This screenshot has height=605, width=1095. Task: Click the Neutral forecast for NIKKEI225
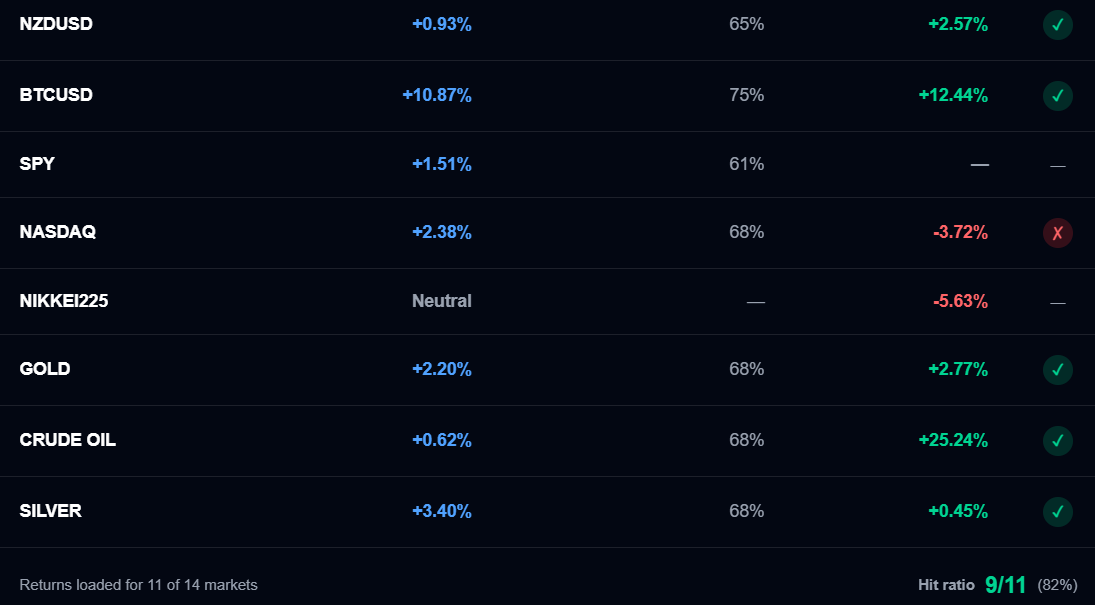click(441, 301)
